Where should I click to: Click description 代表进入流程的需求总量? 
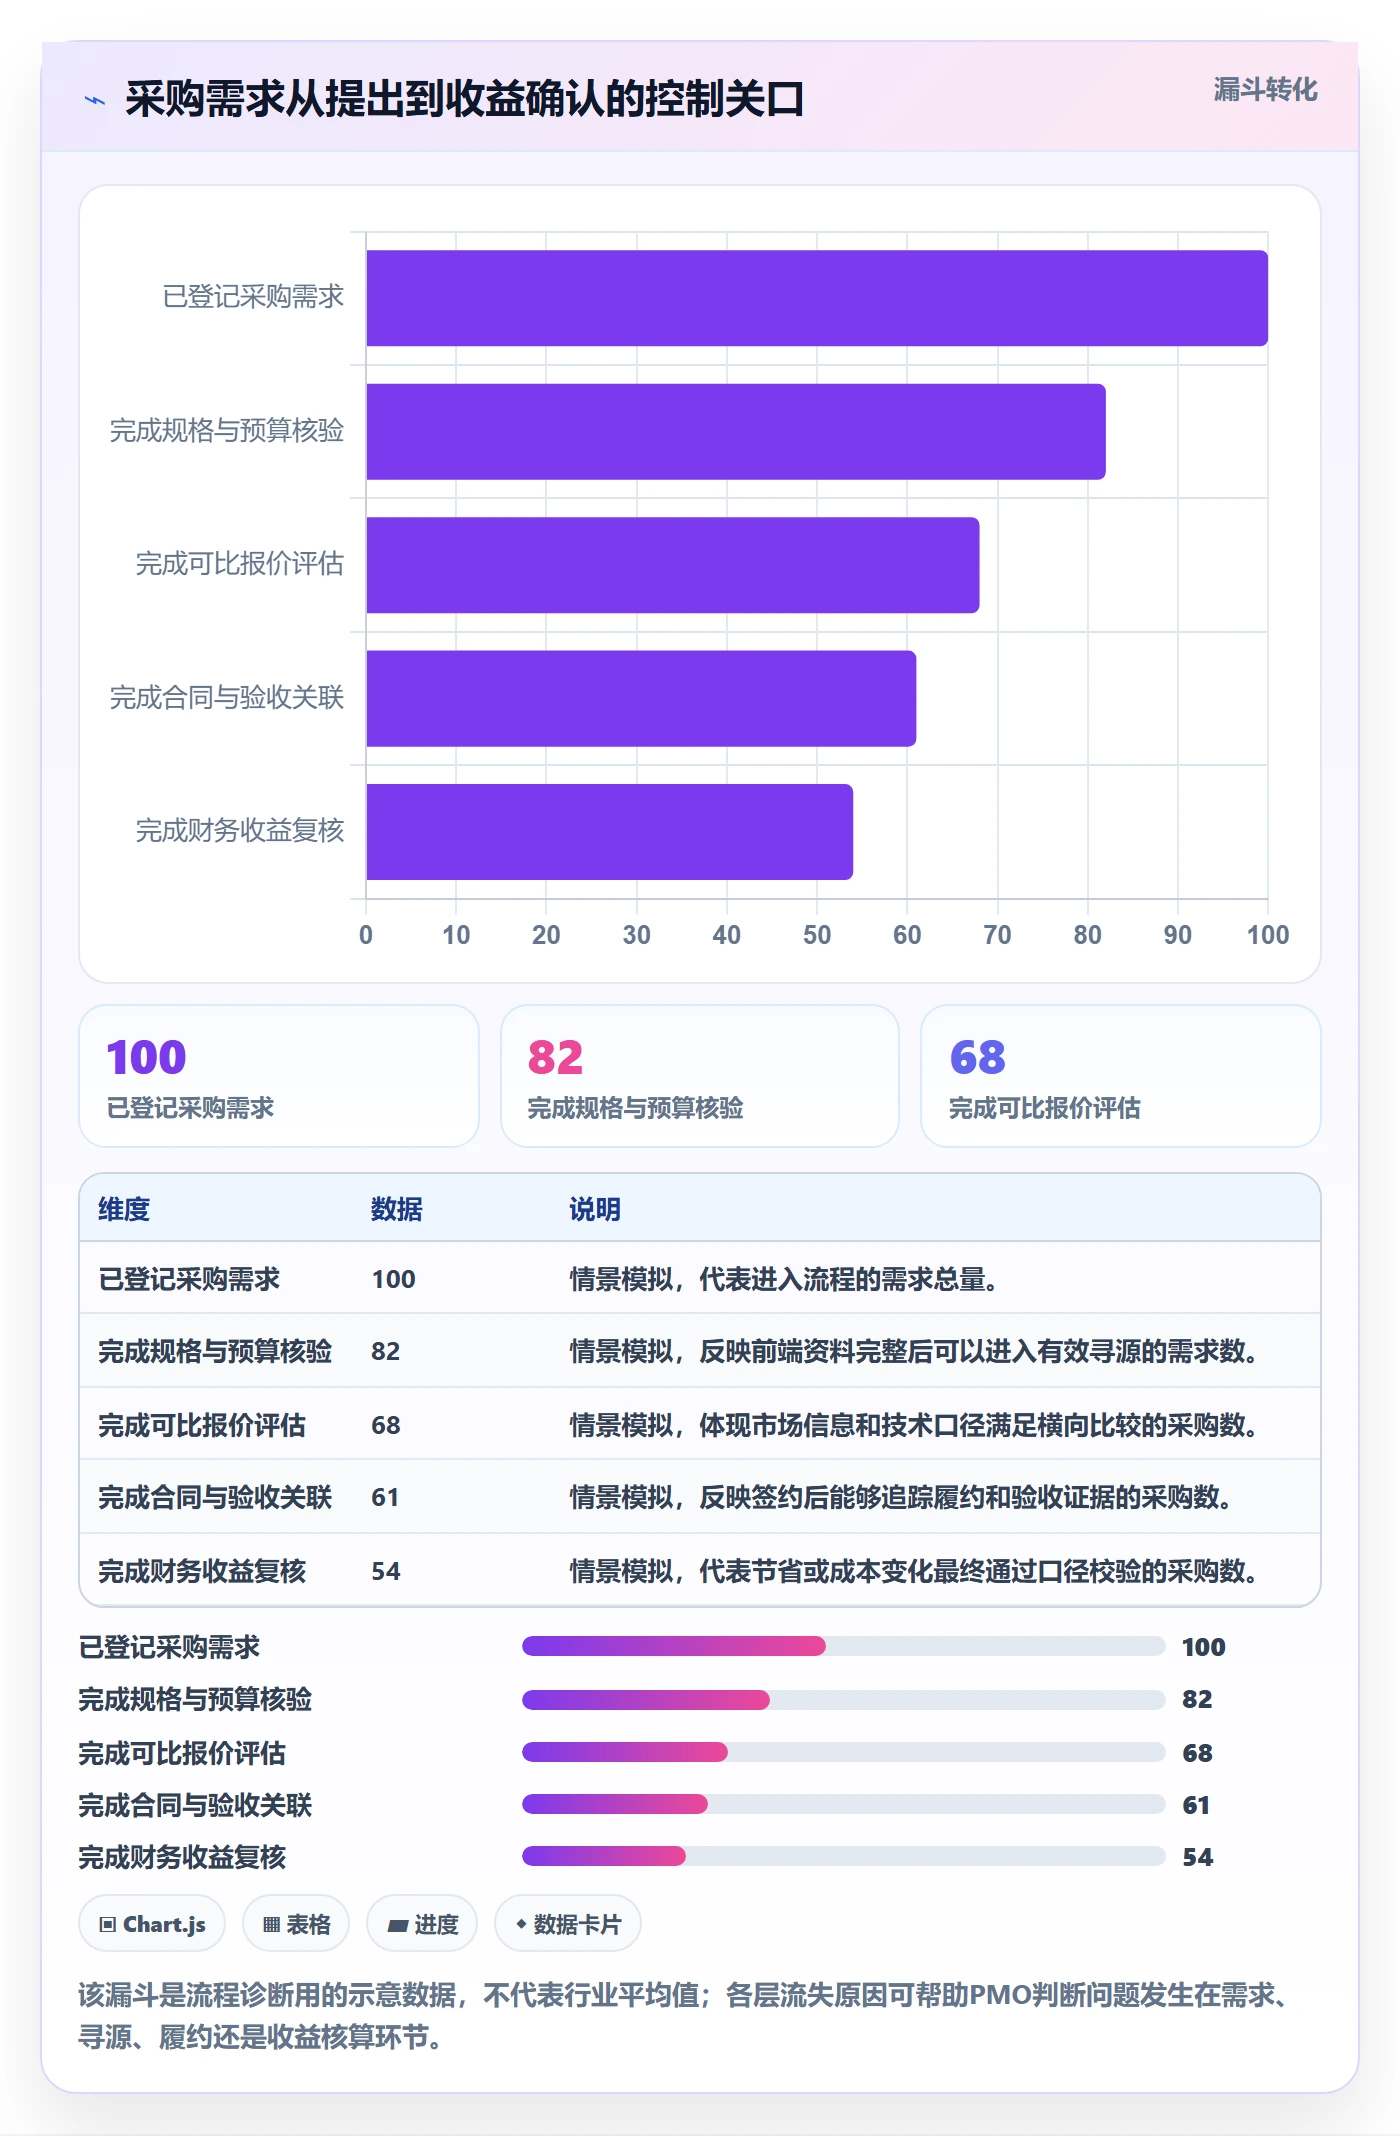[x=786, y=1279]
